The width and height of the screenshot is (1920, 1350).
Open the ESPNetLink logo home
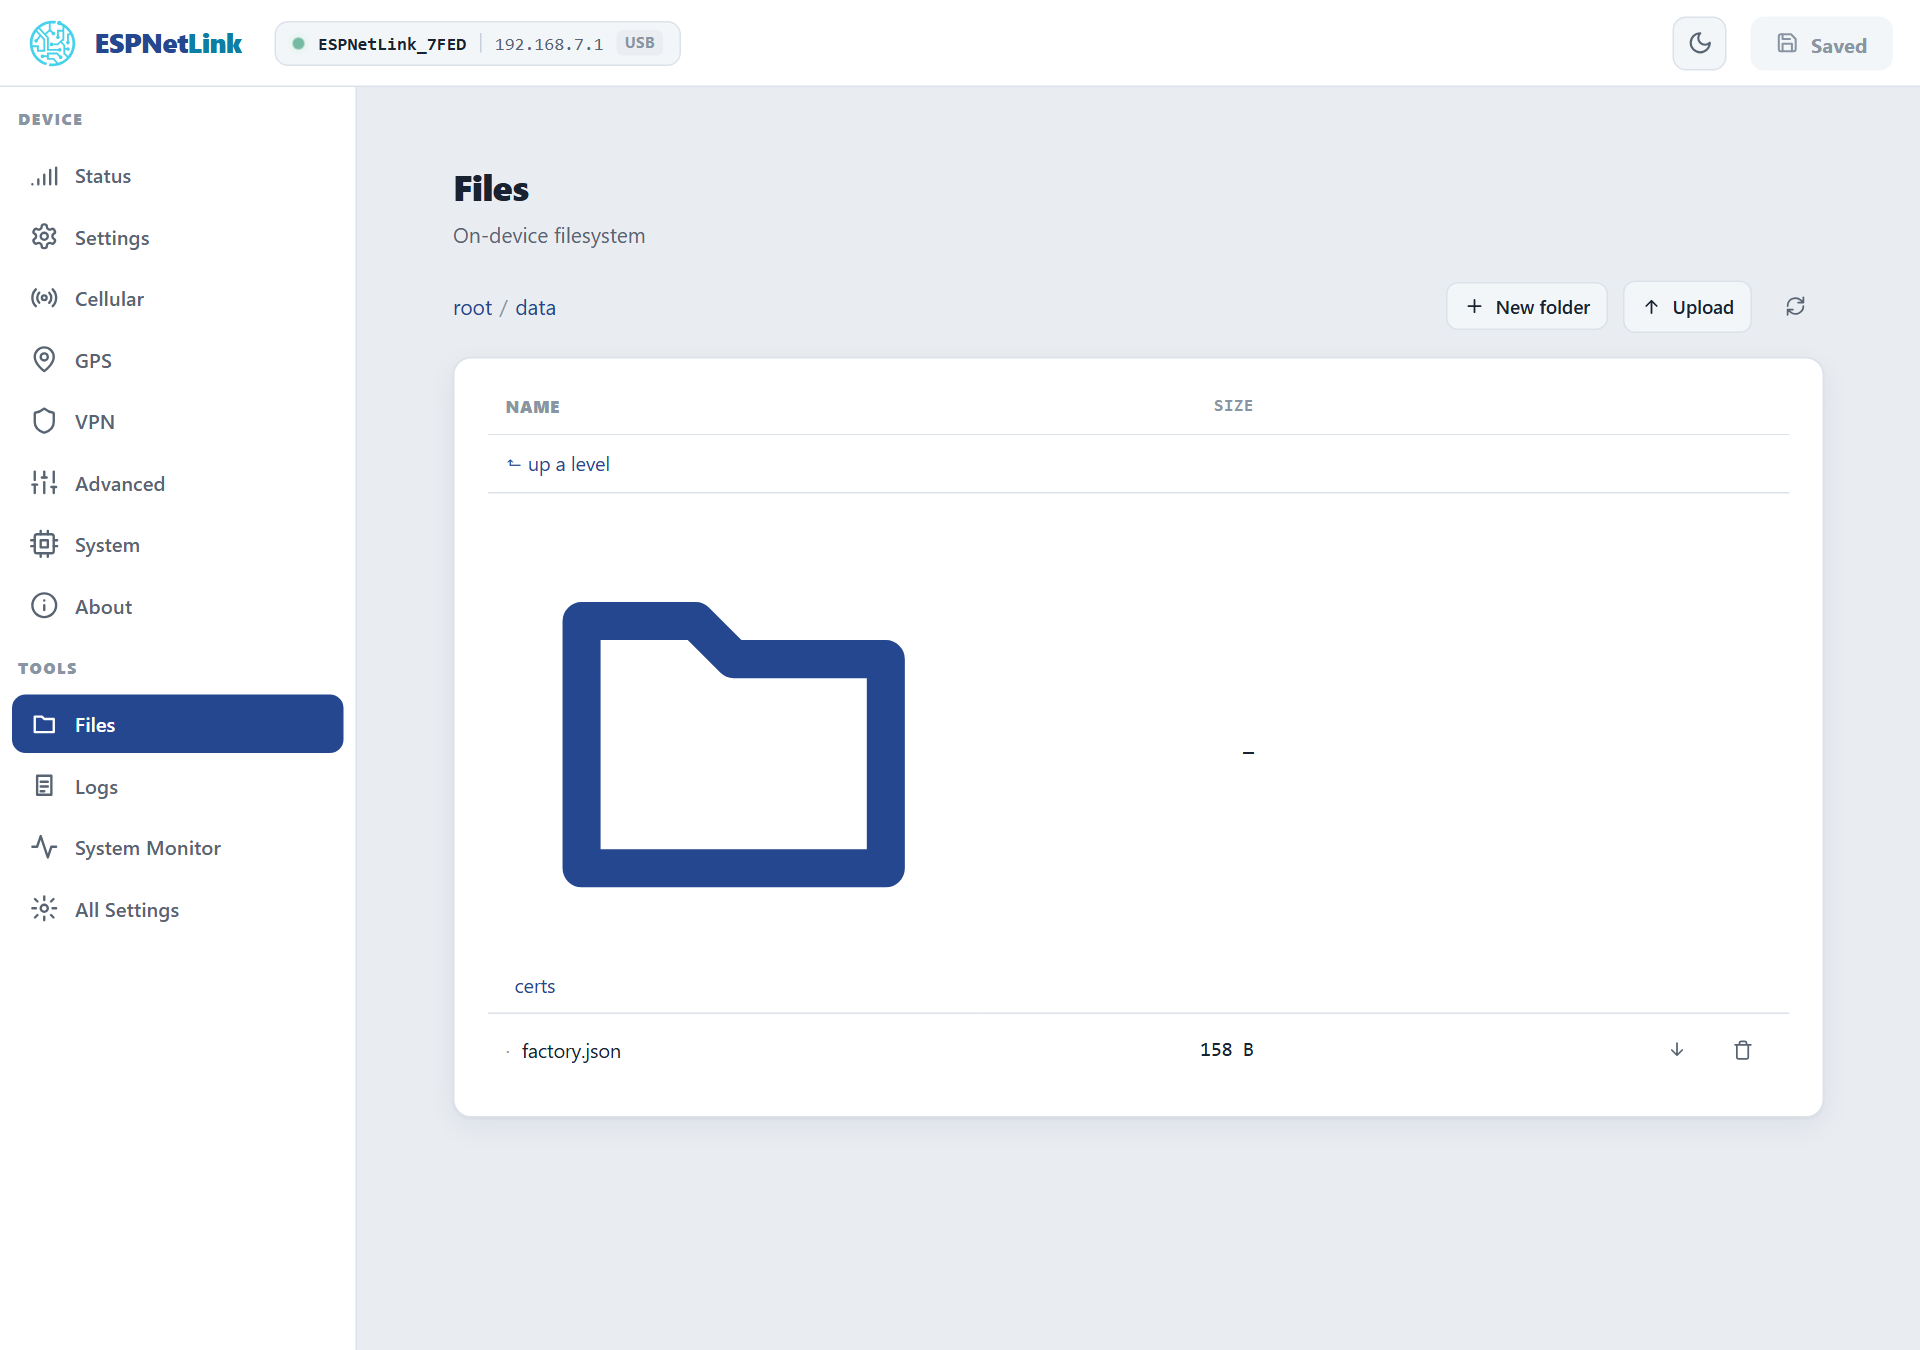tap(136, 44)
